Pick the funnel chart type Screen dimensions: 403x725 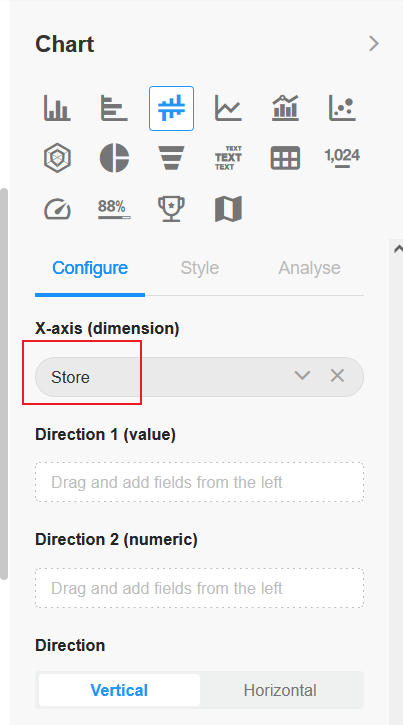point(171,158)
